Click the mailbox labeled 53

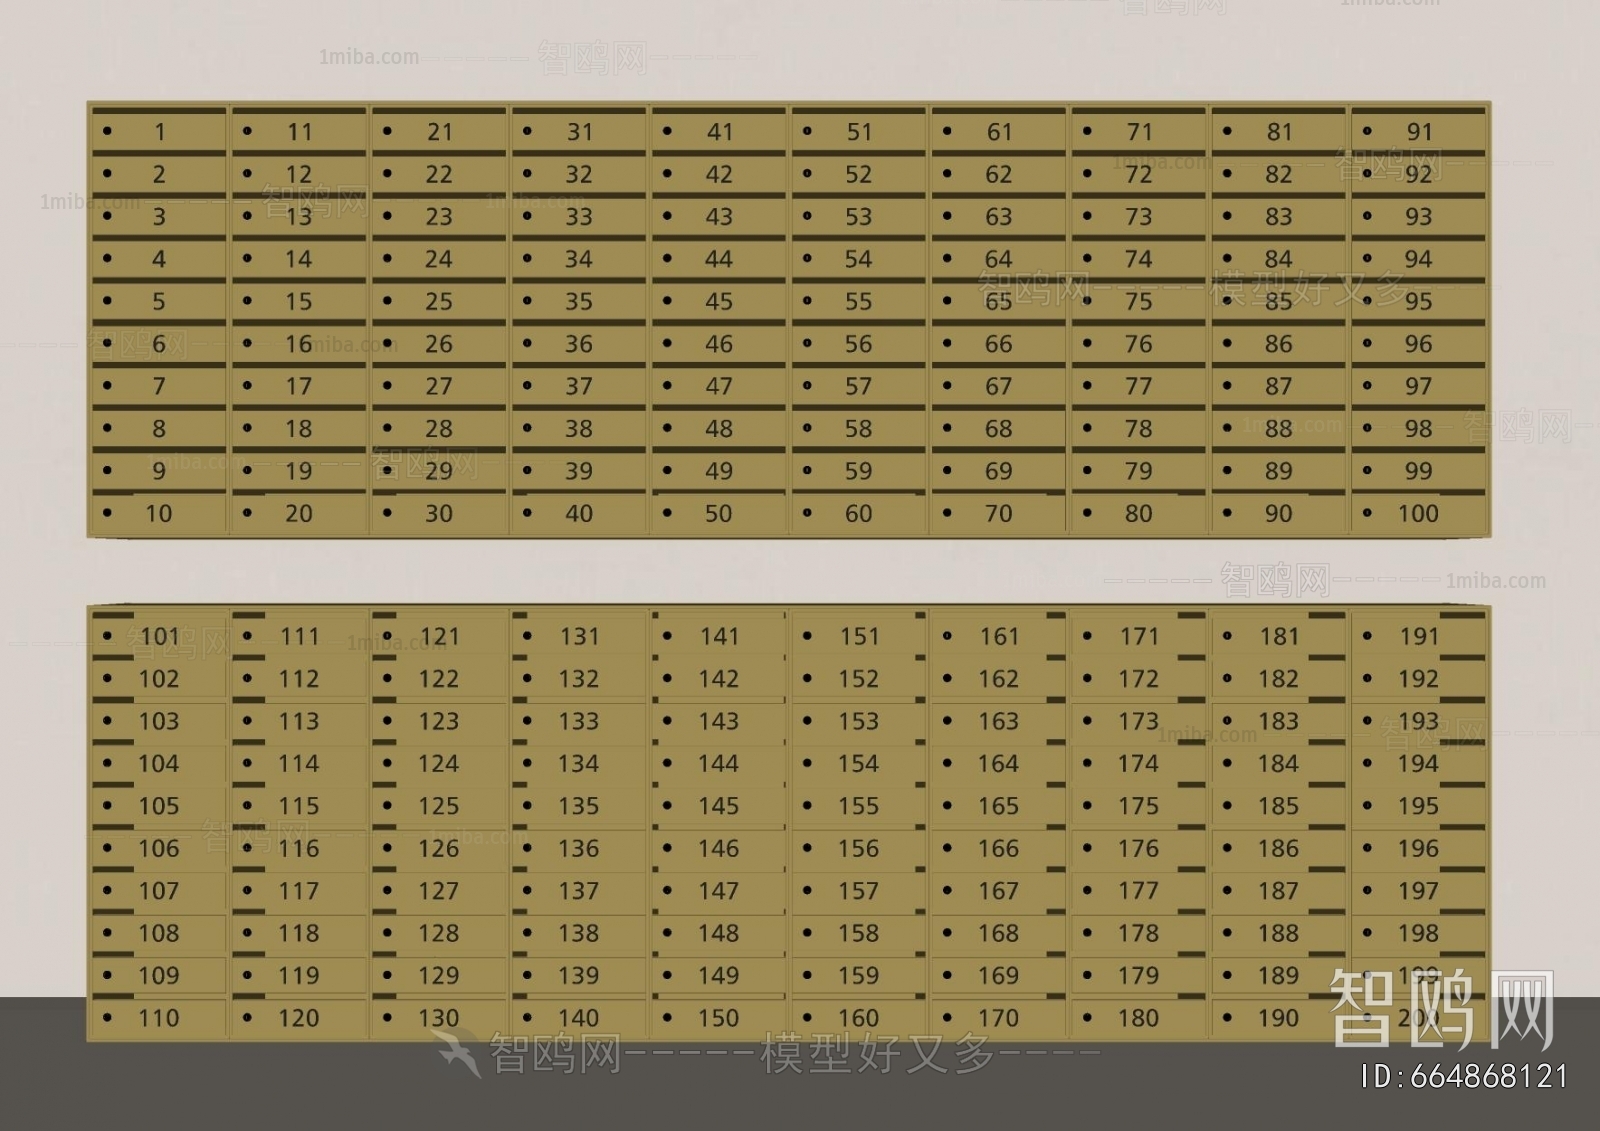click(x=858, y=217)
